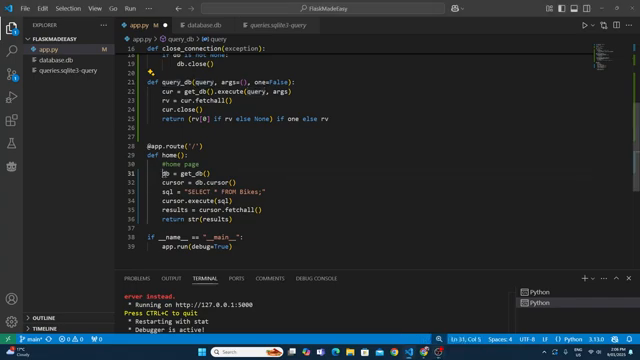Click the FlaskMadeEasy command center search box
The height and width of the screenshot is (360, 640).
tap(323, 9)
